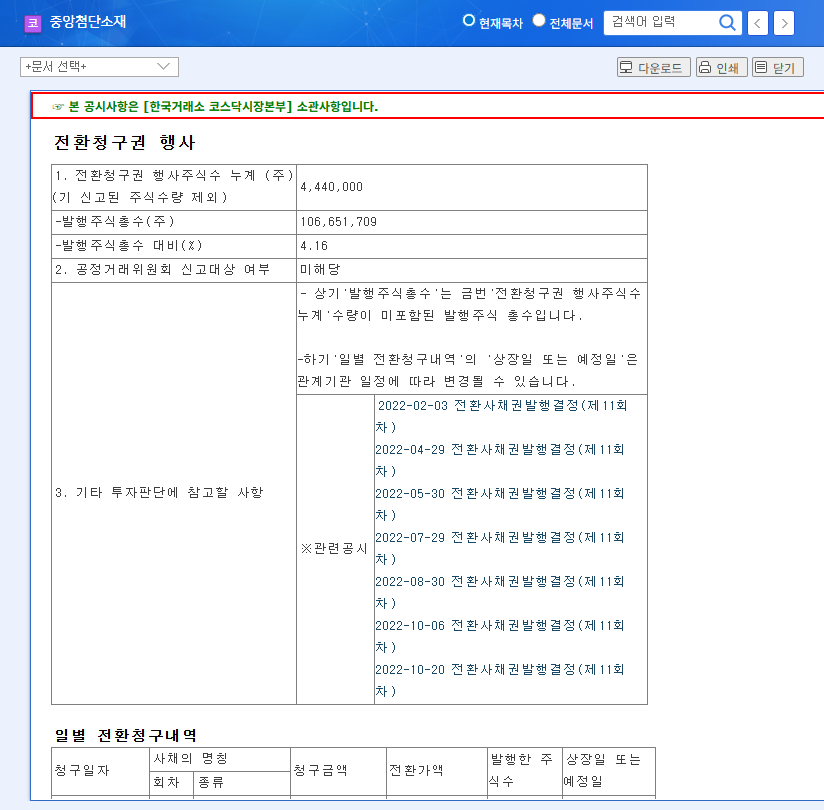824x810 pixels.
Task: Click the 기타 투자판단에 참고할 사항 label
Action: pyautogui.click(x=159, y=493)
